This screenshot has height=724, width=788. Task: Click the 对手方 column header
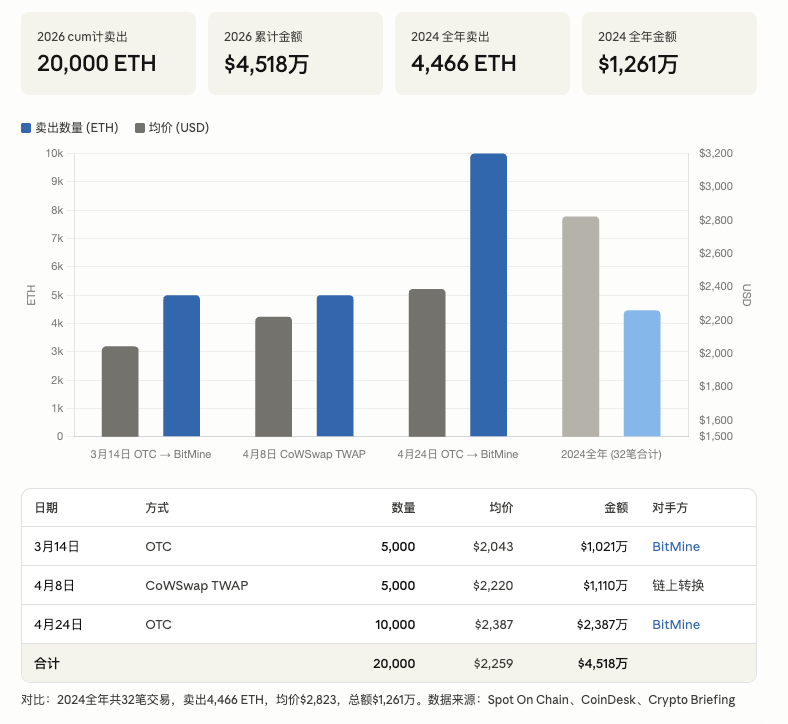(x=669, y=508)
